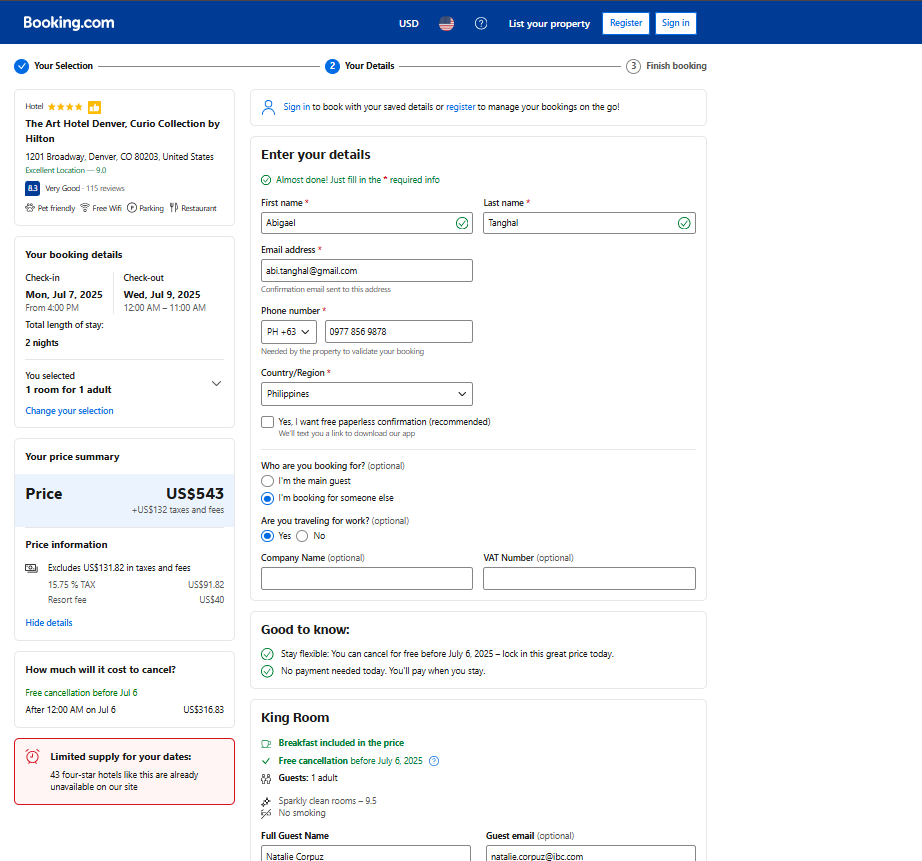Open the USD currency selector
This screenshot has height=861, width=922.
409,24
